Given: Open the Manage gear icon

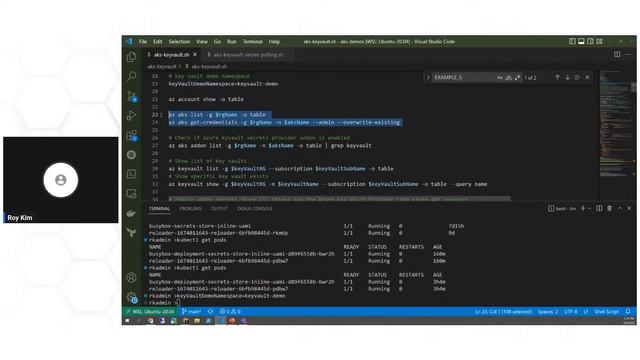Looking at the screenshot, I should point(131,298).
